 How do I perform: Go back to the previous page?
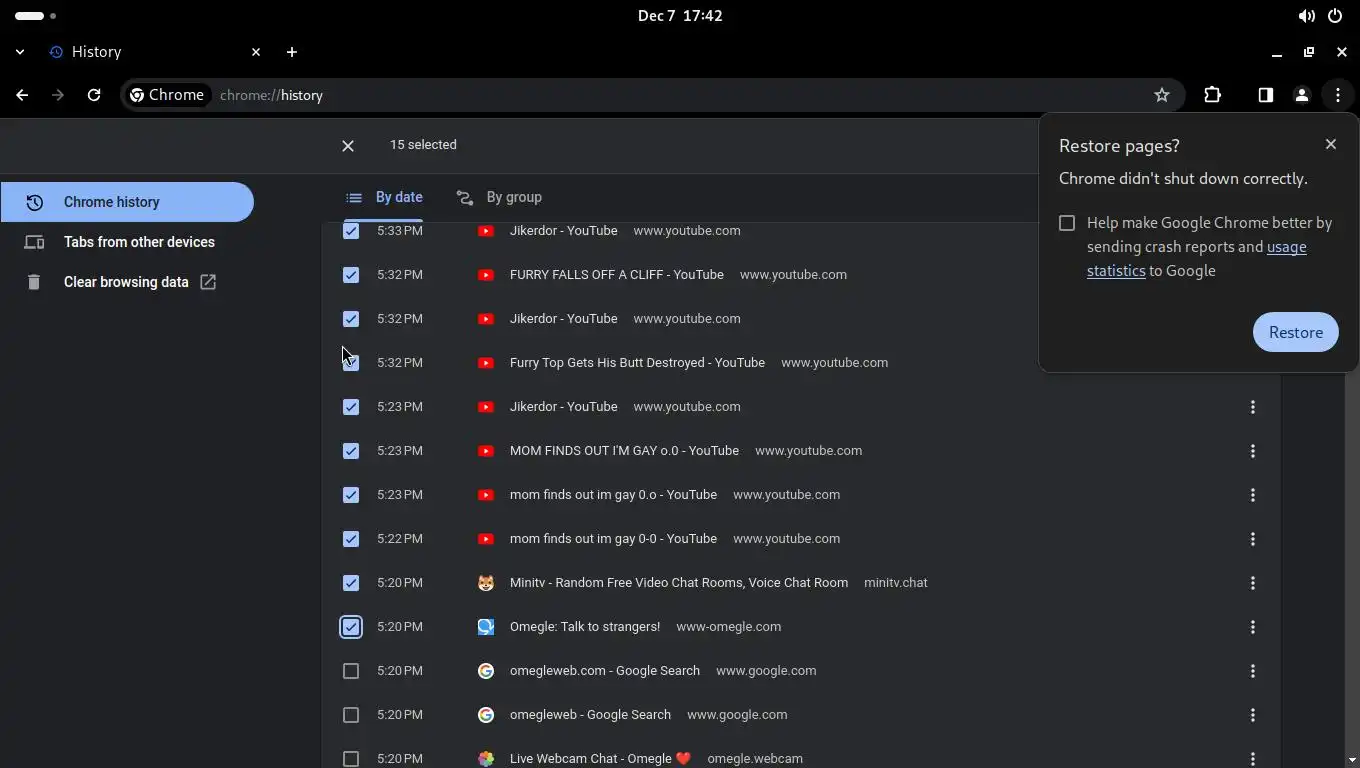point(22,95)
